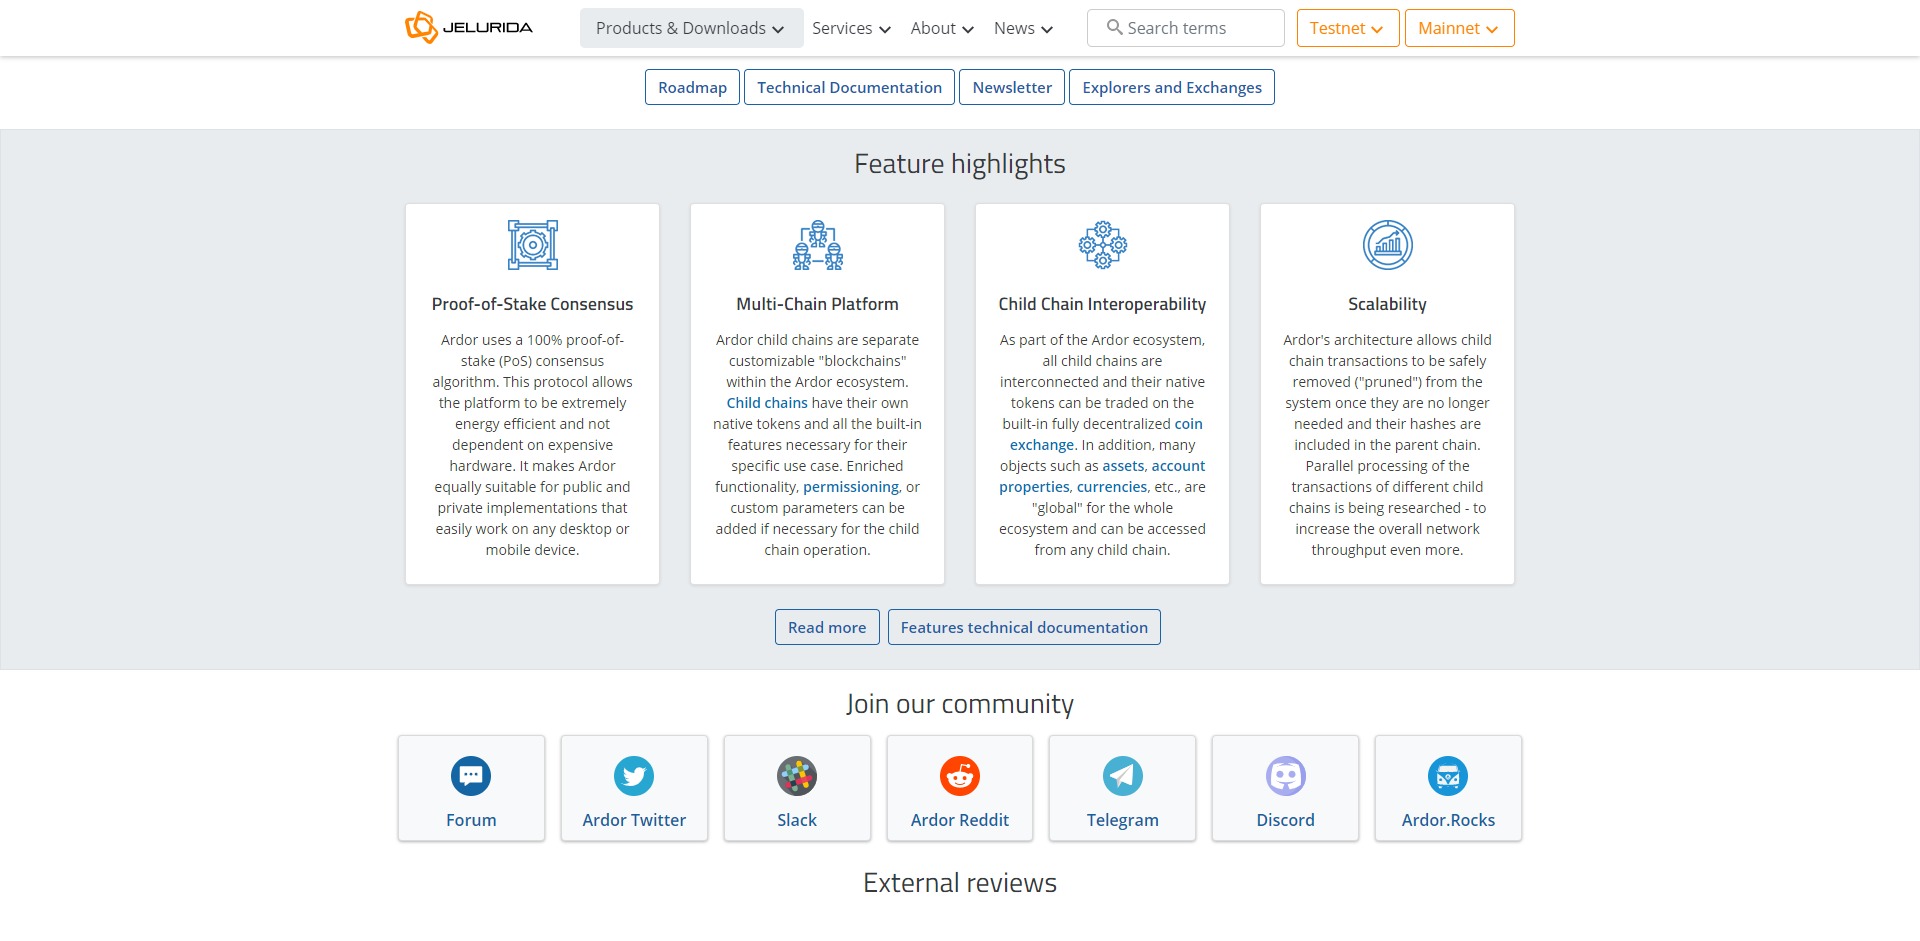The height and width of the screenshot is (941, 1920).
Task: Click the search magnifier icon
Action: click(x=1114, y=28)
